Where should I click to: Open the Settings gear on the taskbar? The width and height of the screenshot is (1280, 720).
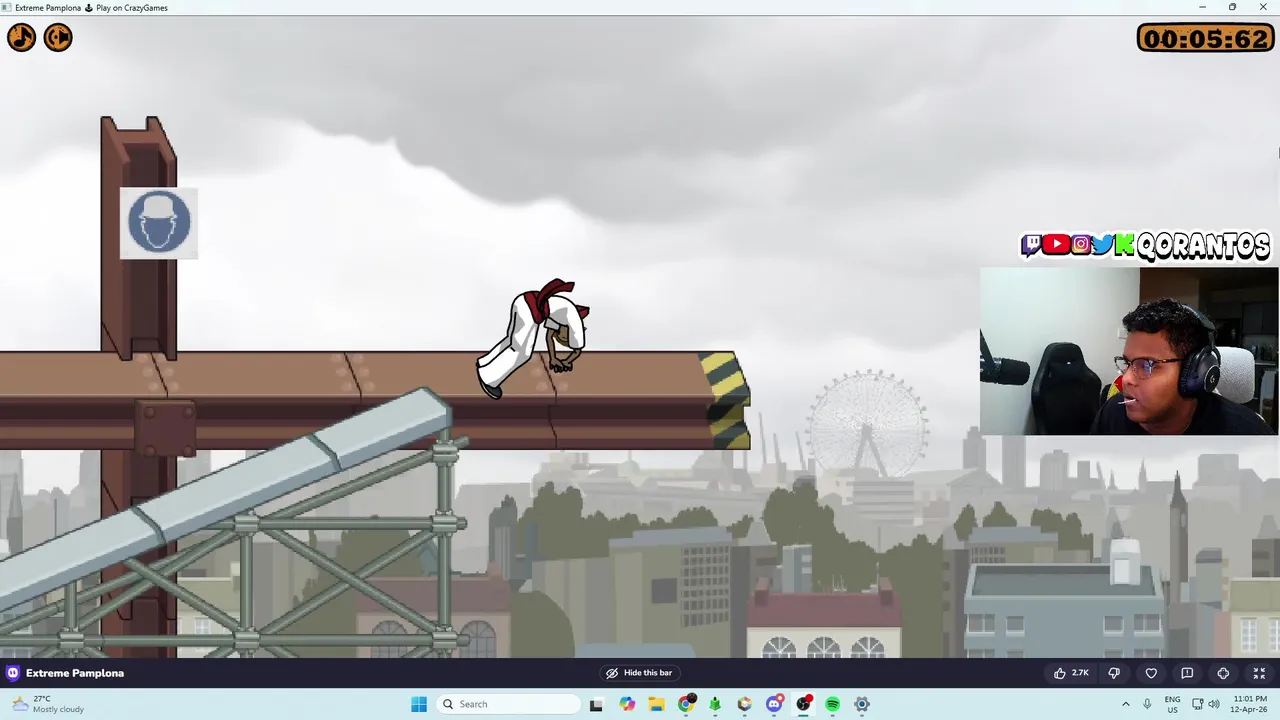(x=862, y=704)
